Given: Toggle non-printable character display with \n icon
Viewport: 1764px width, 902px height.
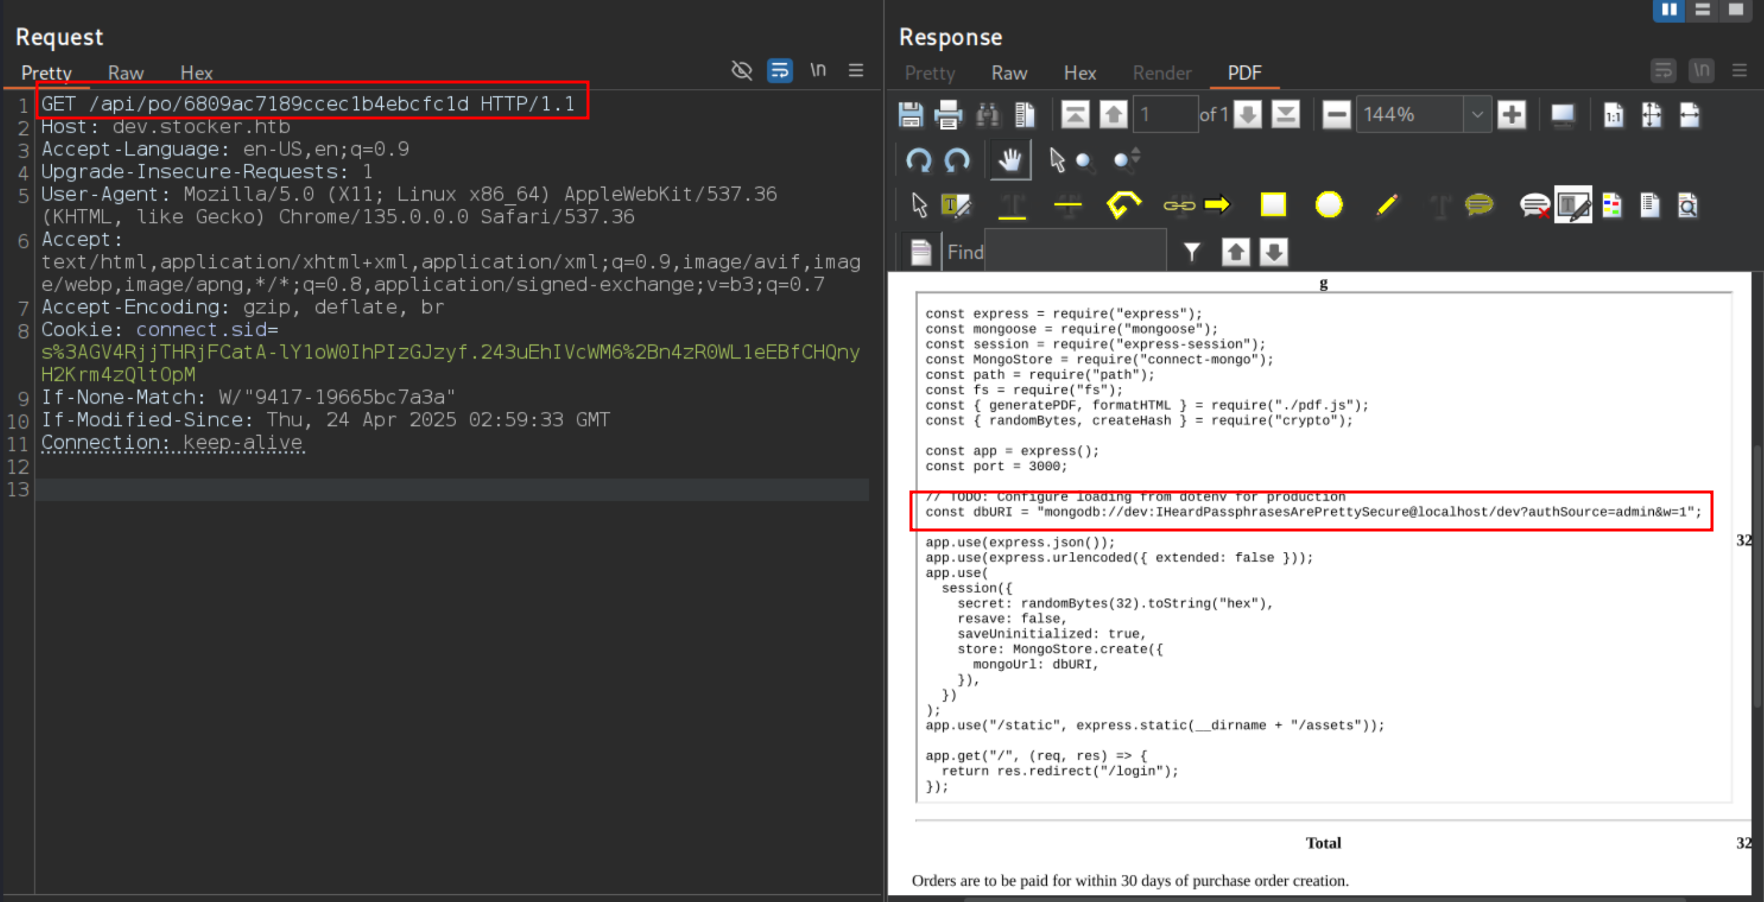Looking at the screenshot, I should (818, 70).
